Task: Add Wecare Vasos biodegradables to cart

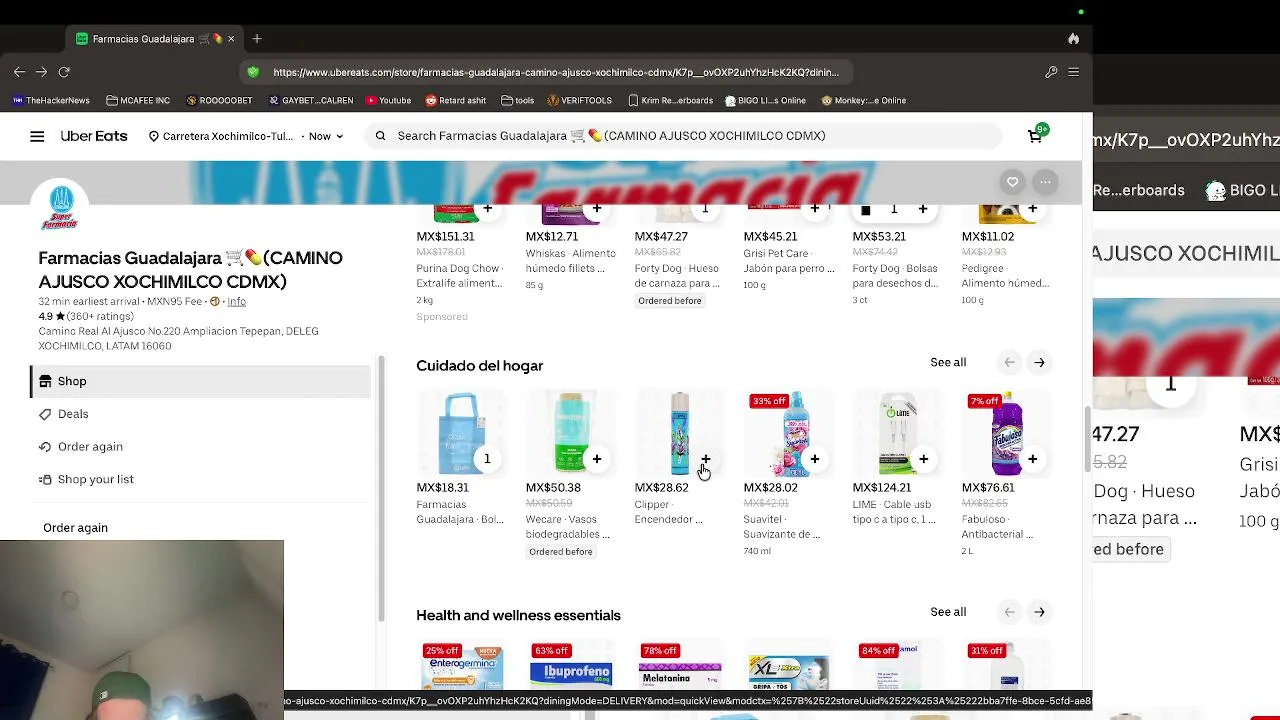Action: coord(596,459)
